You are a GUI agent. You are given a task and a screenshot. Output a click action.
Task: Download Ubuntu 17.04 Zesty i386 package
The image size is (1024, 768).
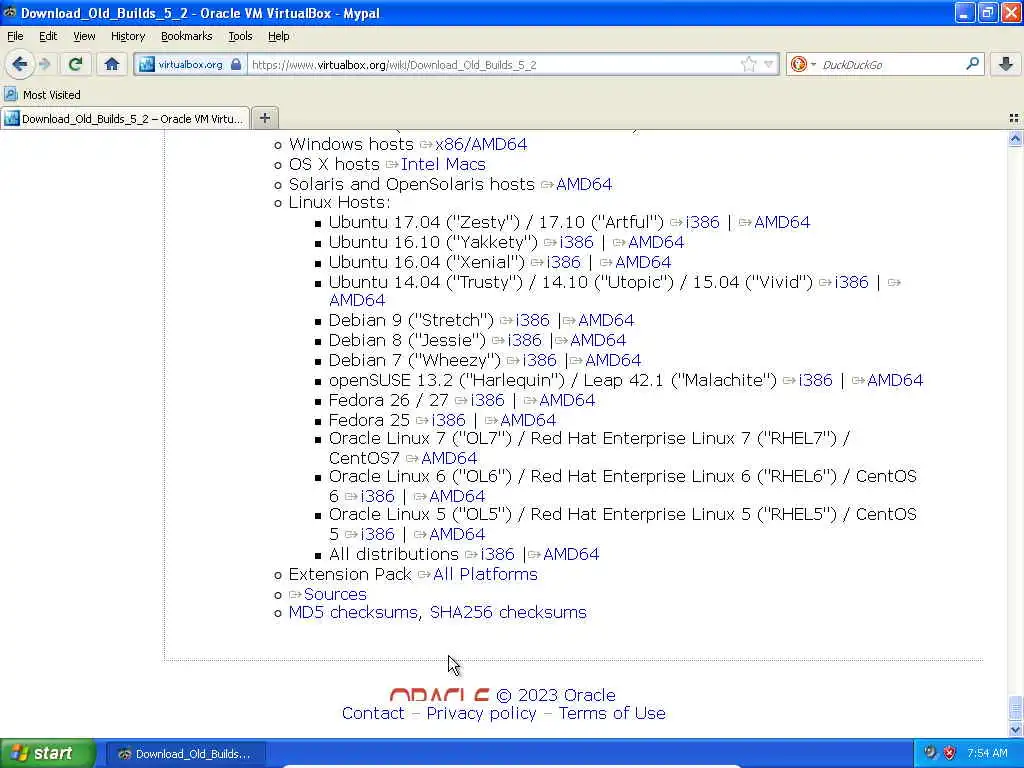click(x=702, y=222)
